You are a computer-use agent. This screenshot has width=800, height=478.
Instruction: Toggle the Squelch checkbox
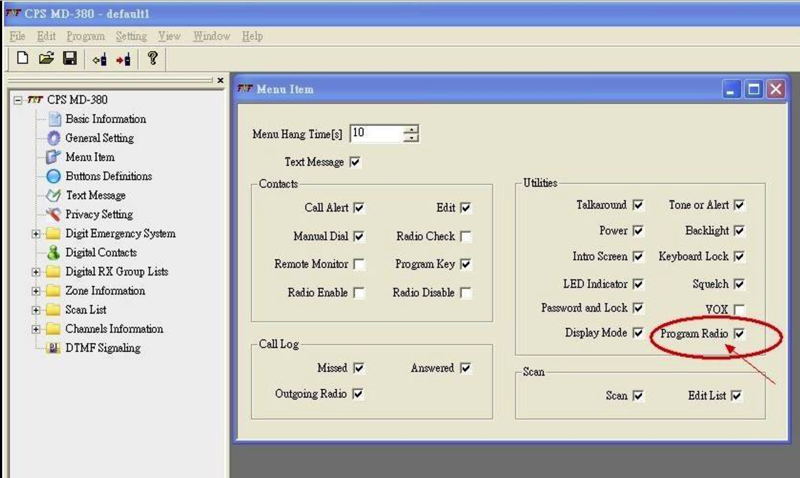click(739, 284)
